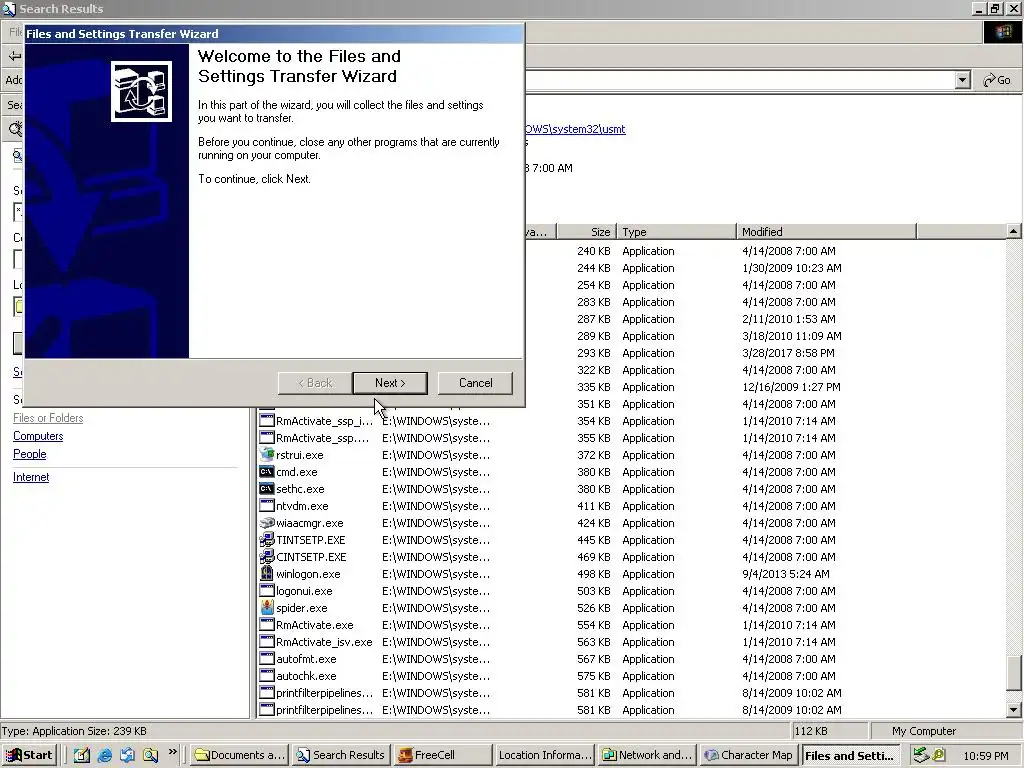Launch Internet Explorer from Quick Launch
Viewport: 1024px width, 768px height.
(x=104, y=755)
